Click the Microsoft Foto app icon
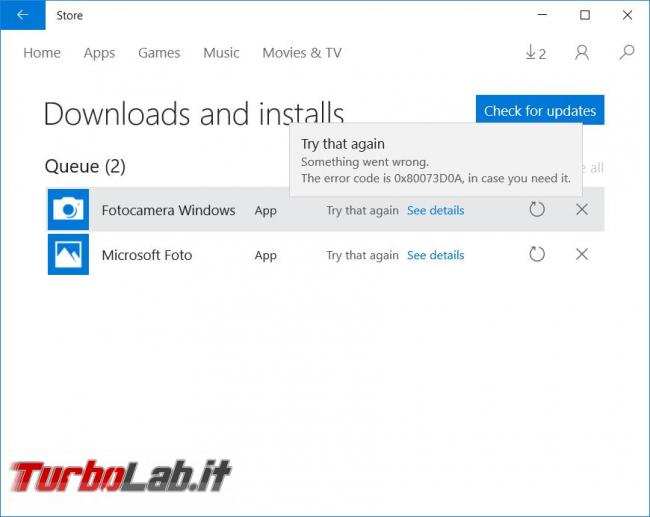 pyautogui.click(x=68, y=254)
